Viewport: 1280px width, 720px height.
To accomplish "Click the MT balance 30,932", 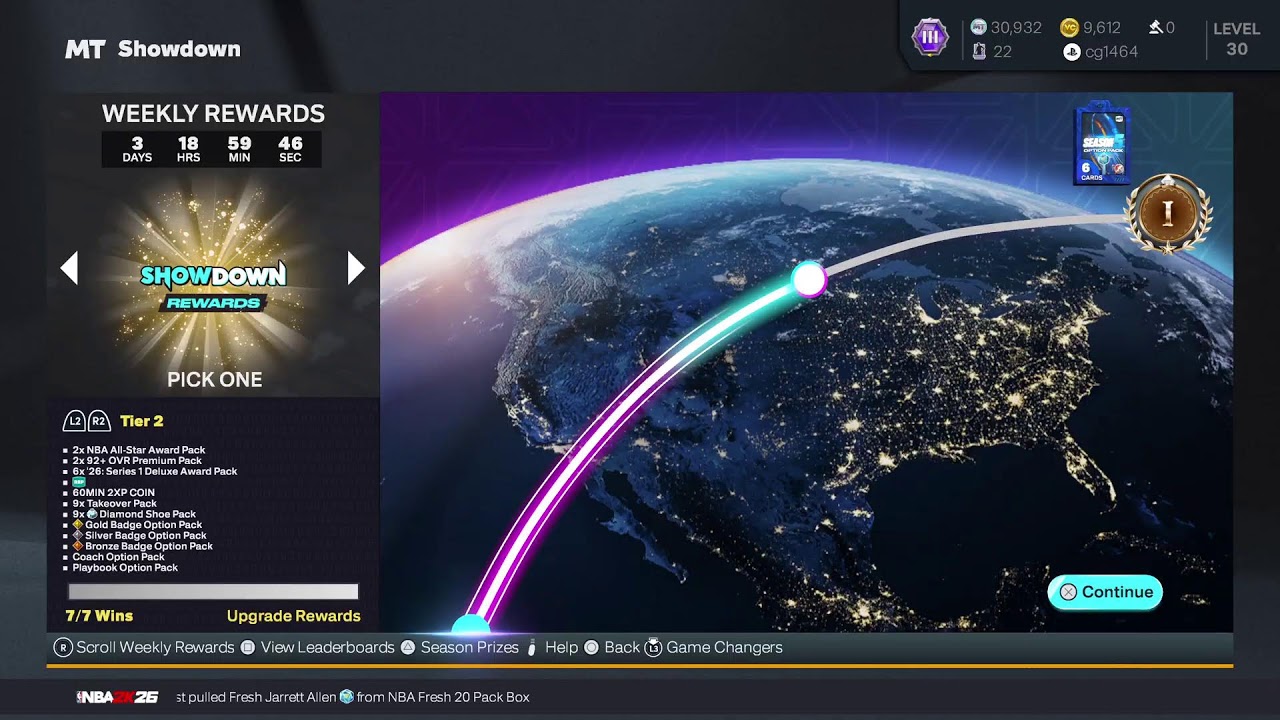I will pos(1016,28).
